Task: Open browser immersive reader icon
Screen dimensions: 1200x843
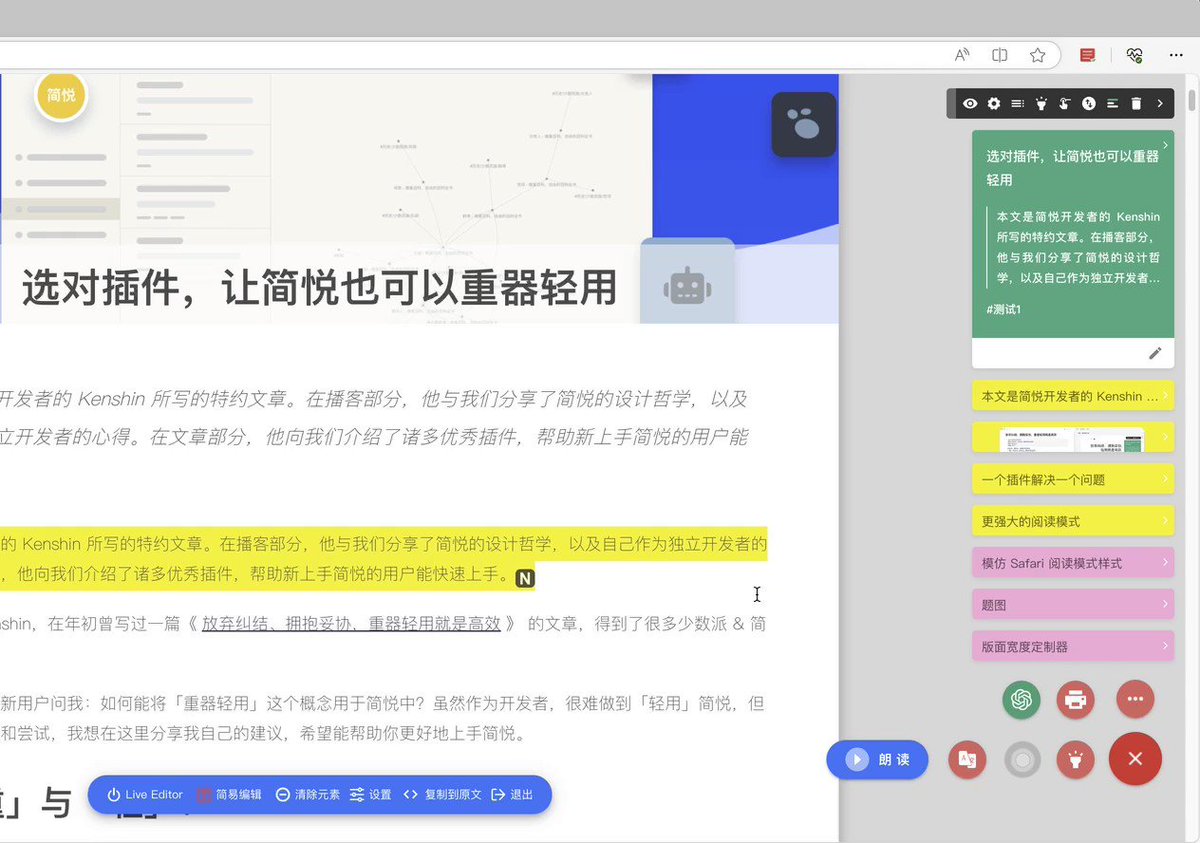Action: [x=999, y=55]
